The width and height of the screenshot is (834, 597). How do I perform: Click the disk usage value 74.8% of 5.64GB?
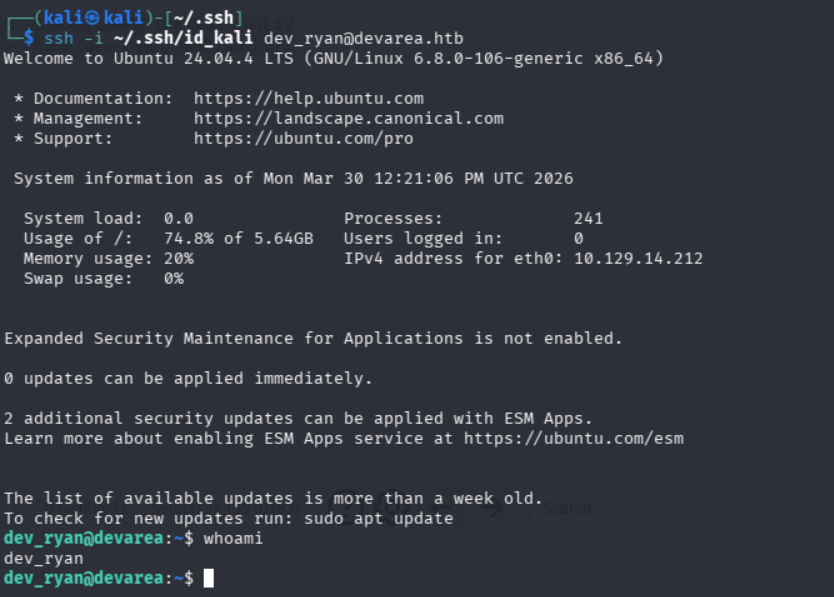click(x=238, y=238)
